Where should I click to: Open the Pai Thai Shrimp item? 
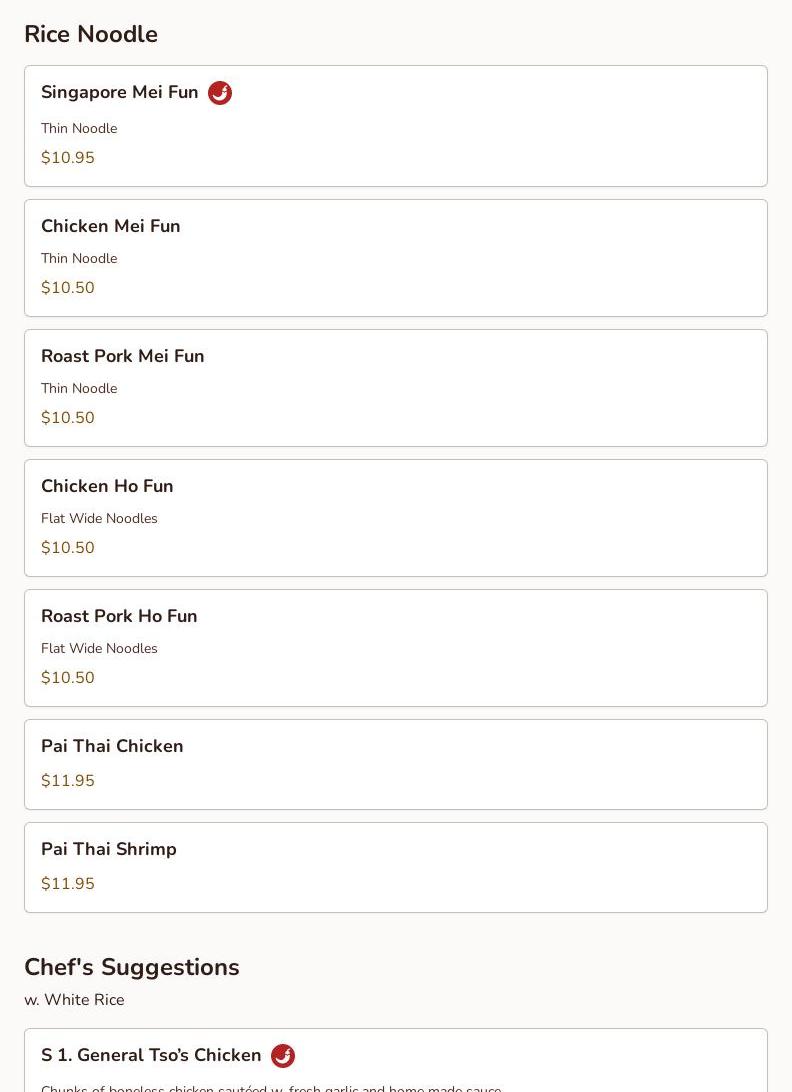click(396, 868)
